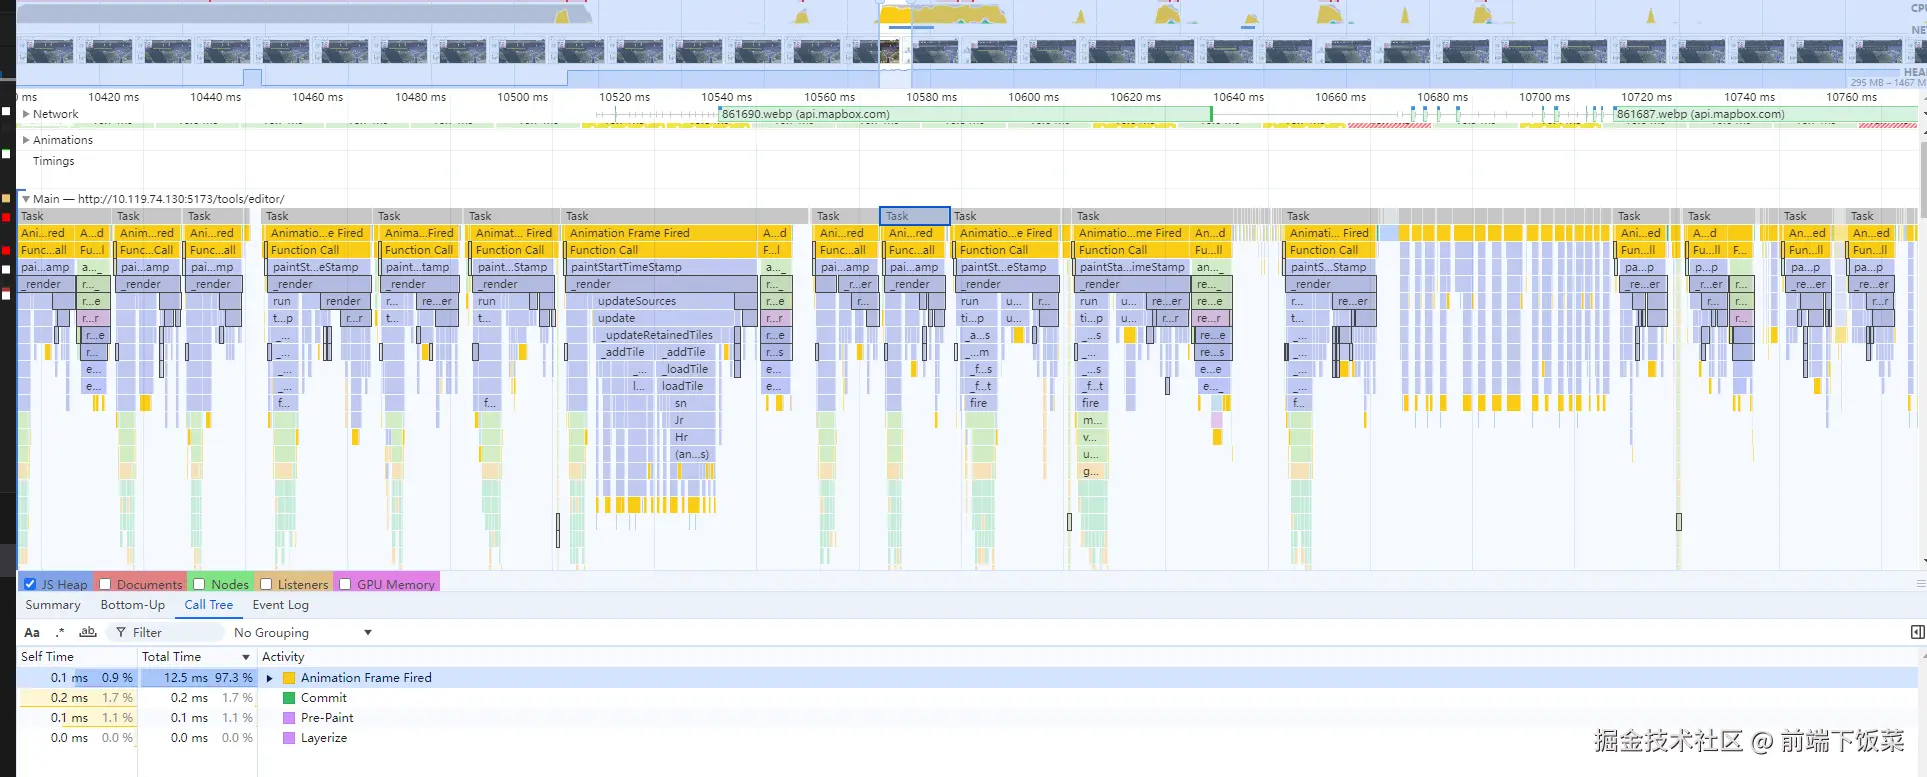
Task: Check the GPU Memory checkbox
Action: coord(345,584)
